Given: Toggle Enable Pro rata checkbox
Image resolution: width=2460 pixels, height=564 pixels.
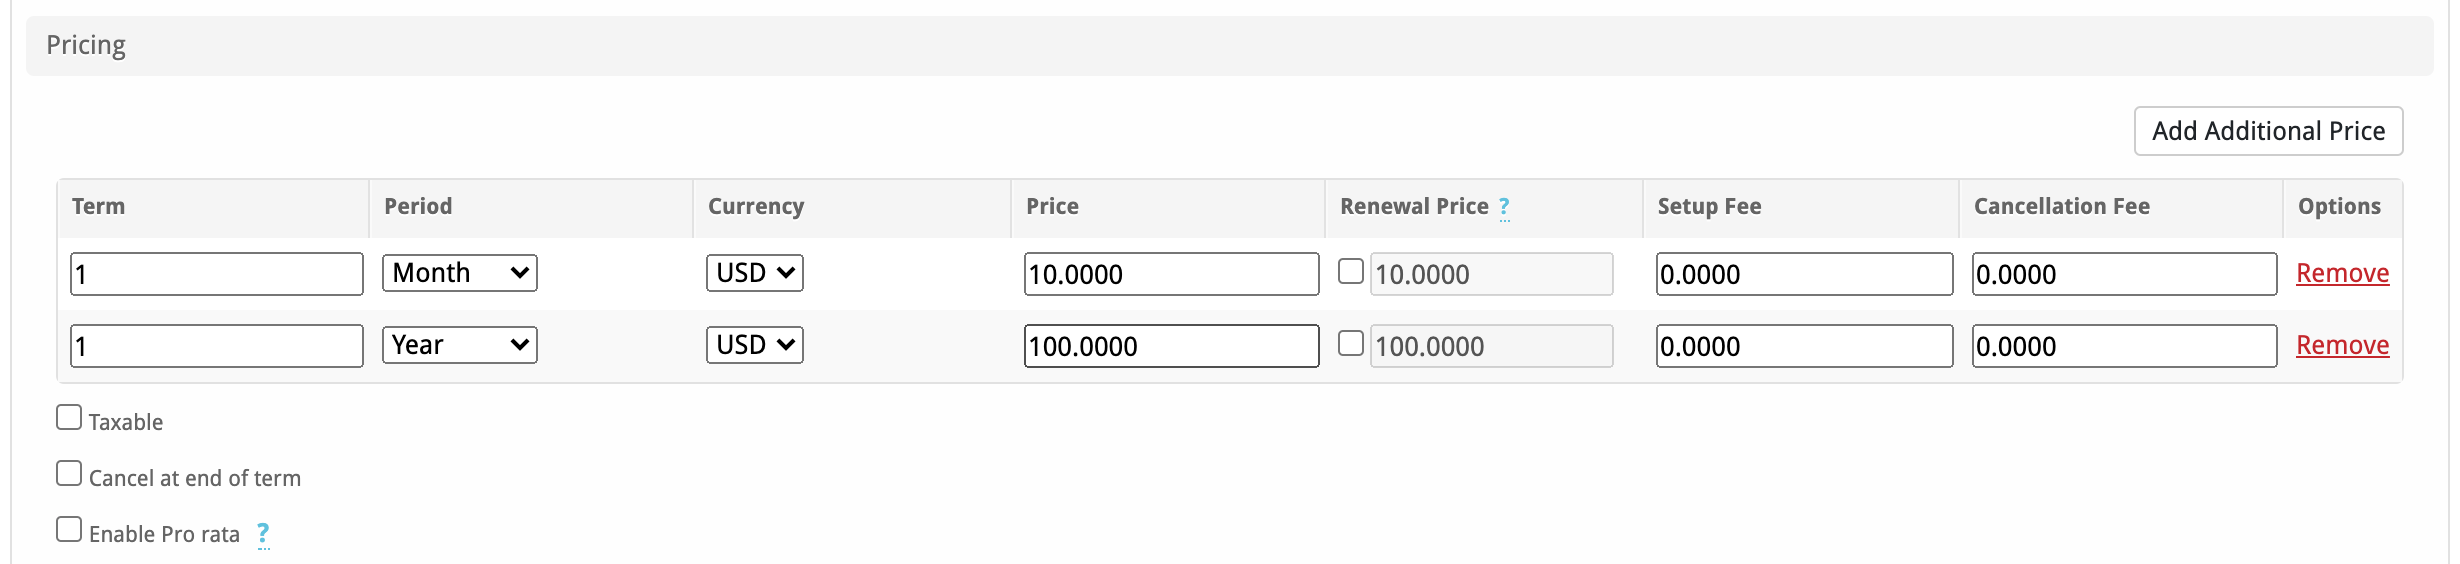Looking at the screenshot, I should point(69,530).
